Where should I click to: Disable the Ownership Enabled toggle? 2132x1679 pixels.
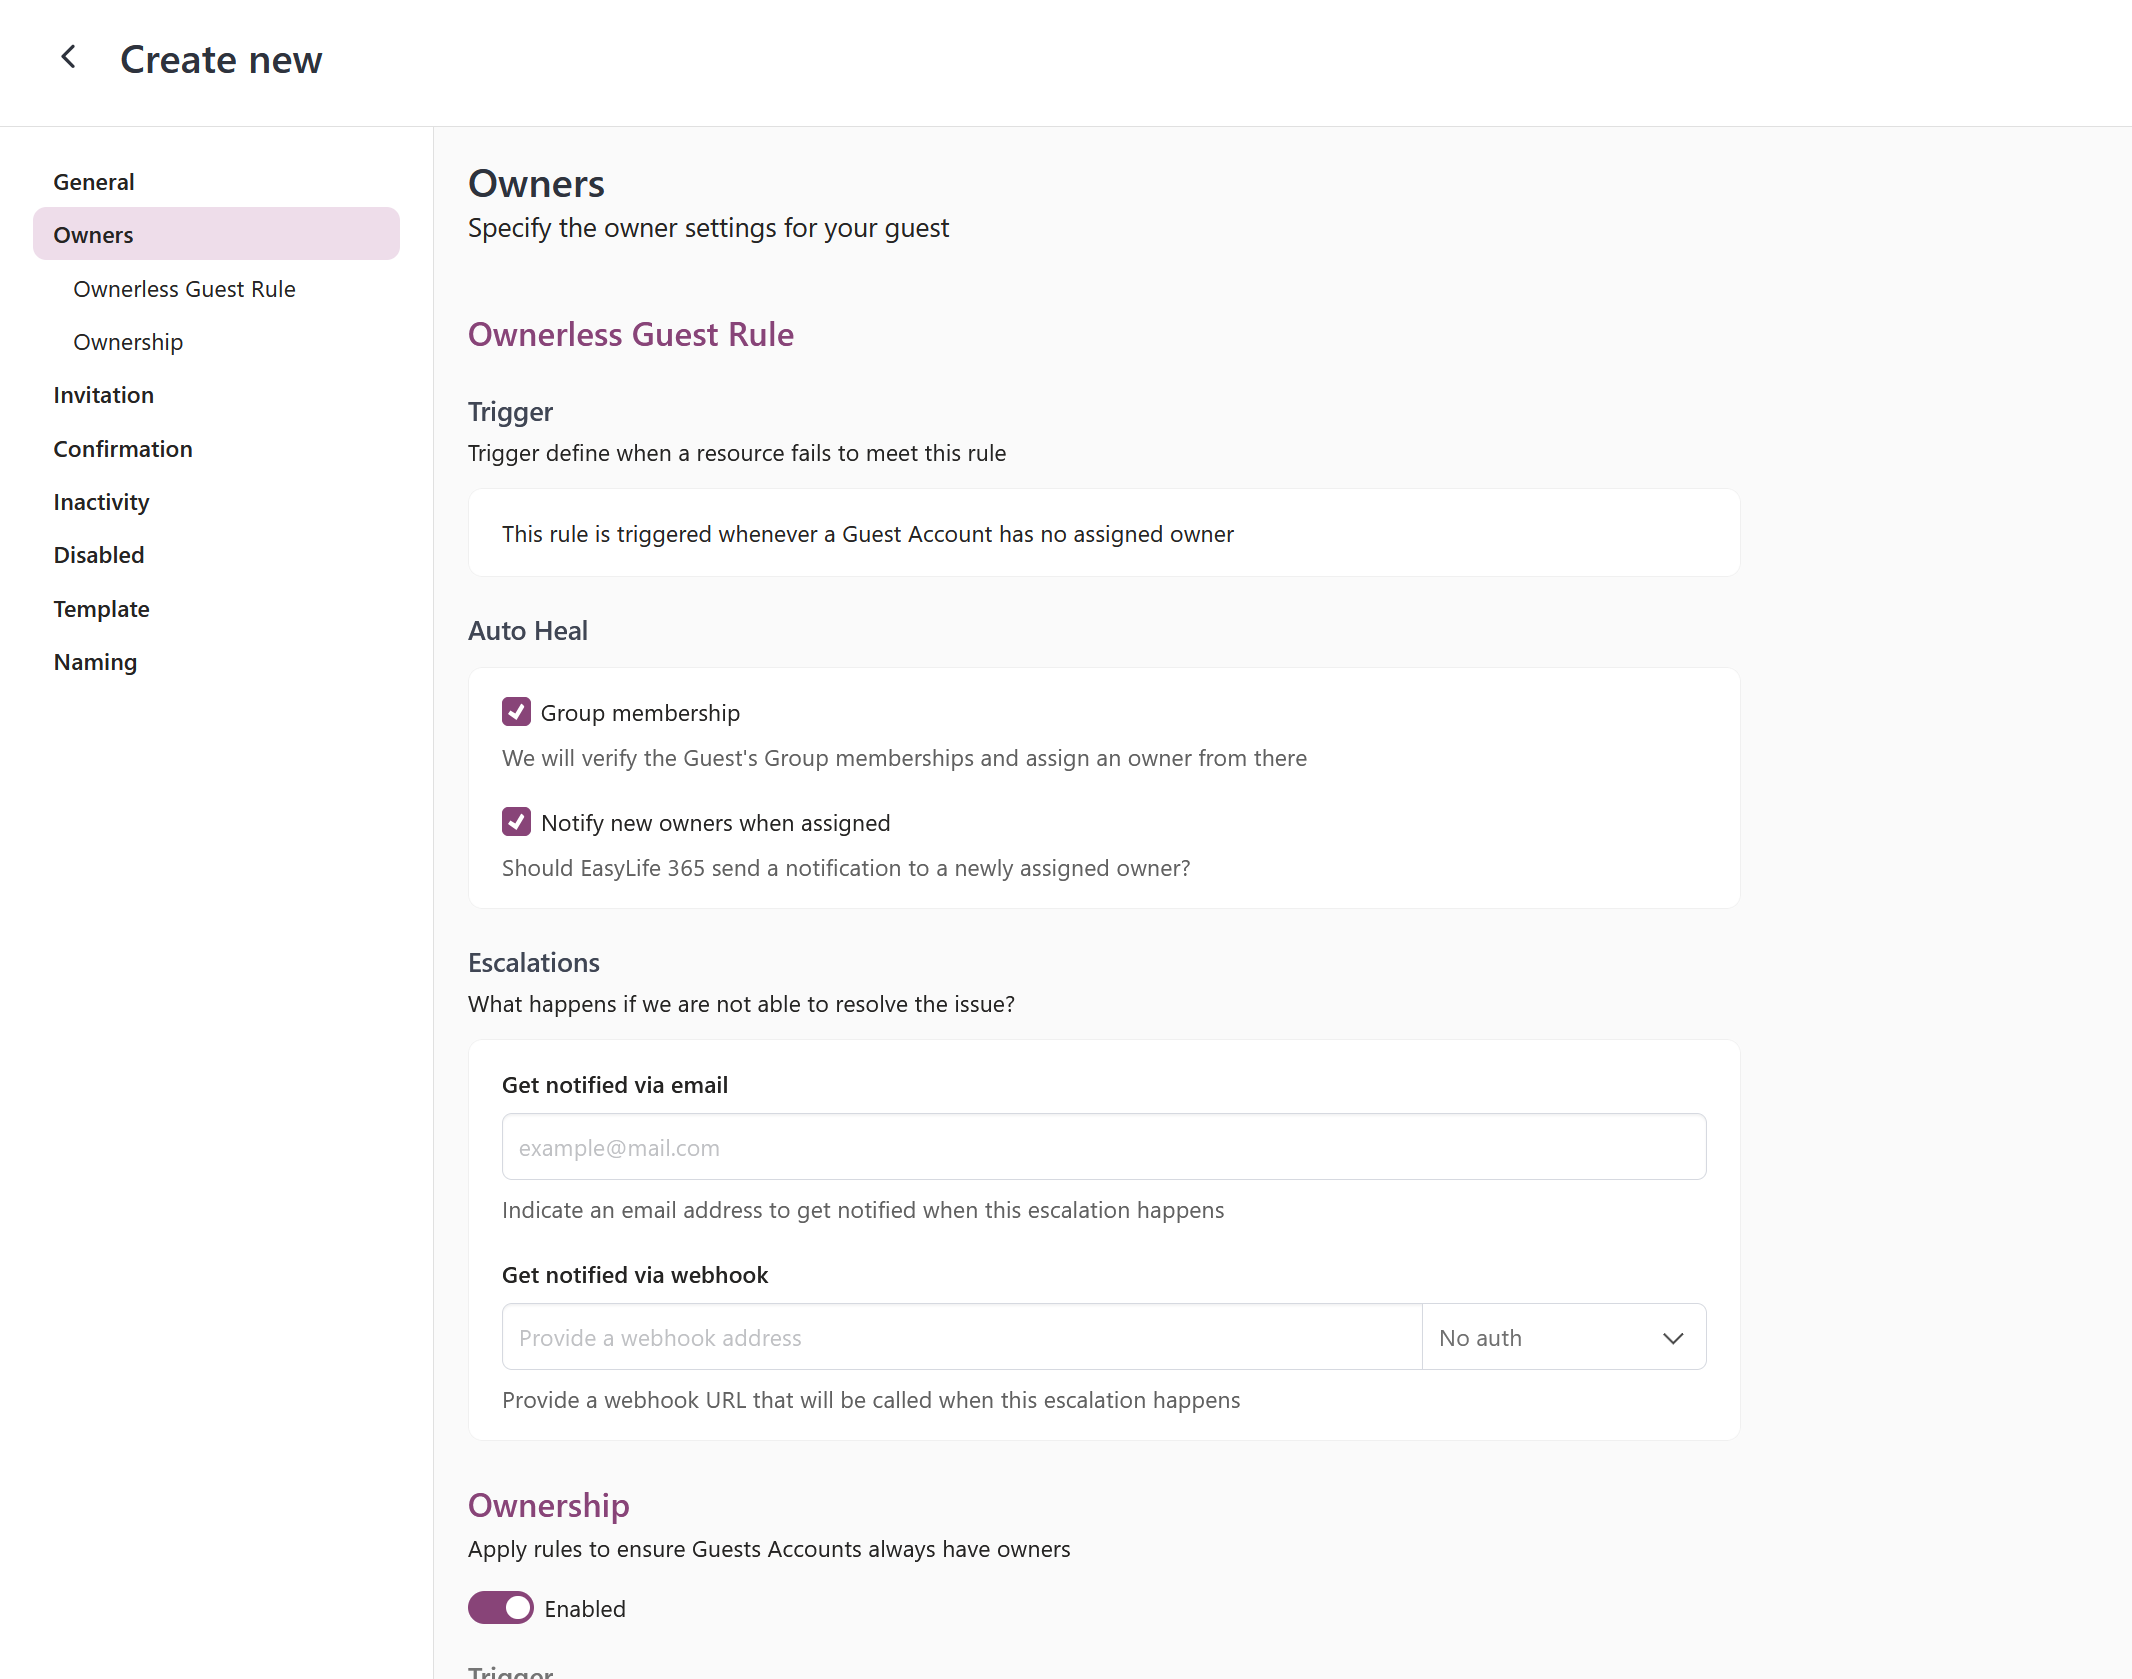point(500,1608)
